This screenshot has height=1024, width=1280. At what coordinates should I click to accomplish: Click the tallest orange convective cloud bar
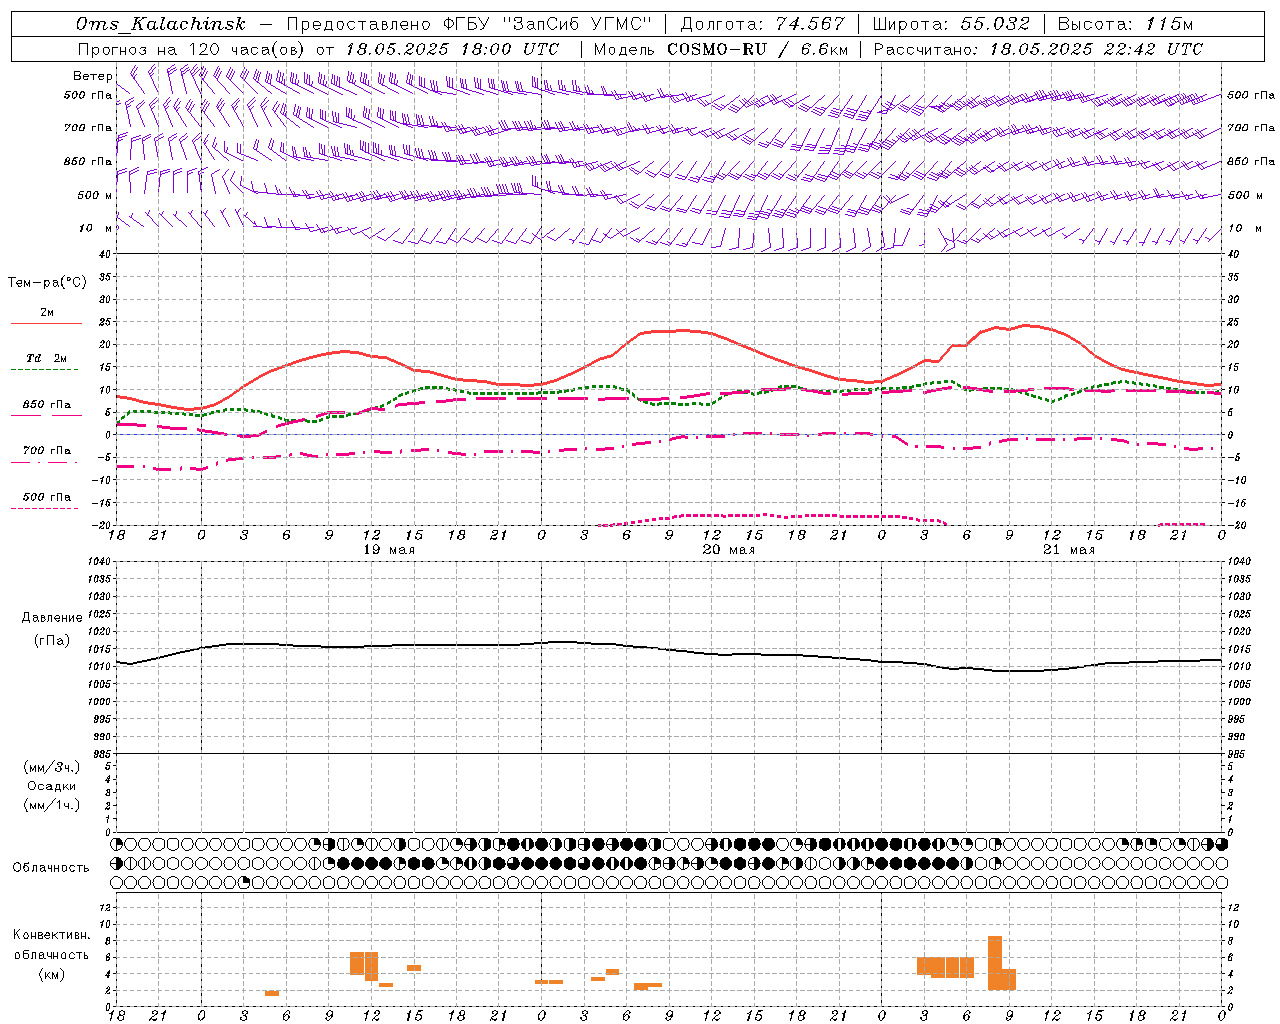[995, 963]
